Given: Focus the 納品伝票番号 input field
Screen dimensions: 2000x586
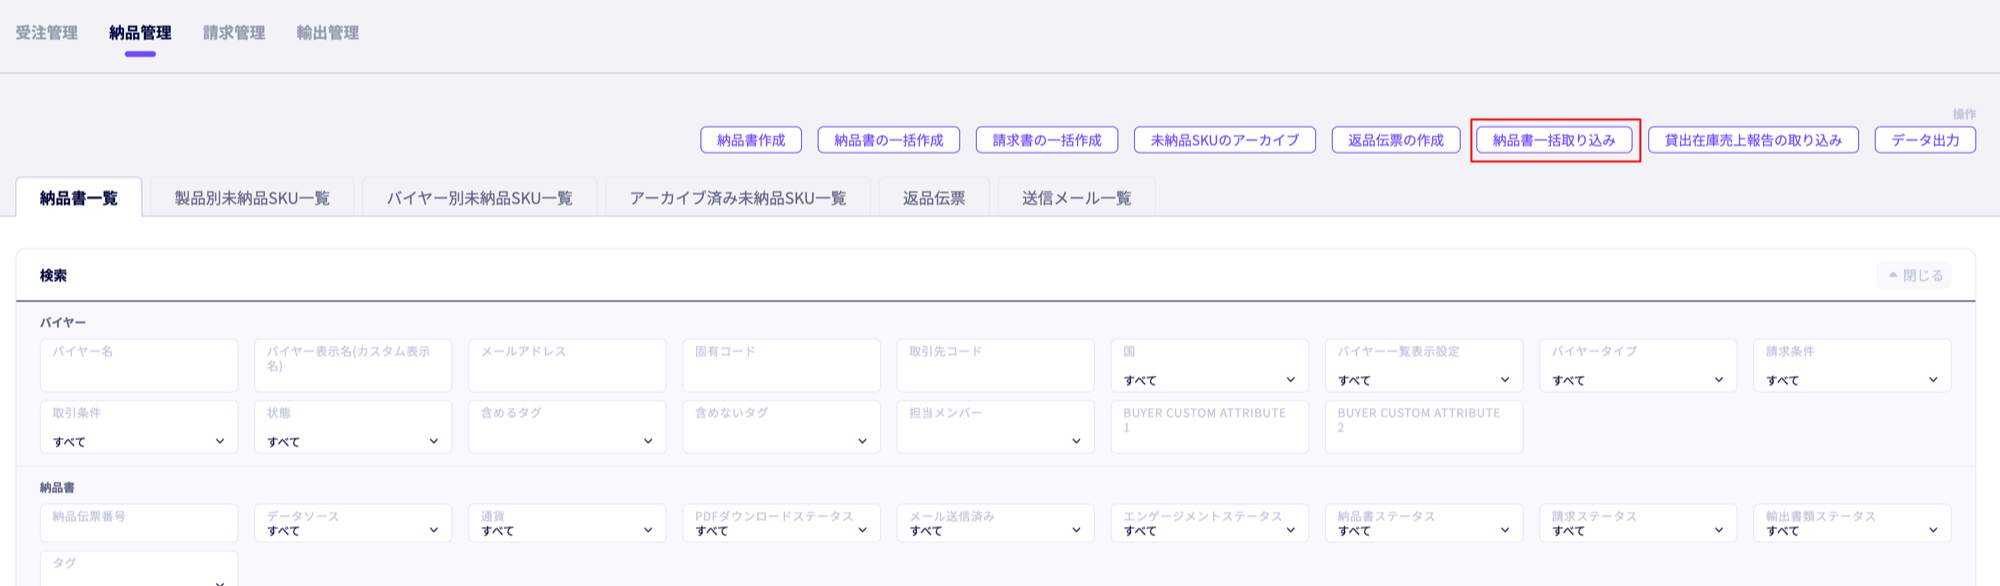Looking at the screenshot, I should tap(139, 523).
